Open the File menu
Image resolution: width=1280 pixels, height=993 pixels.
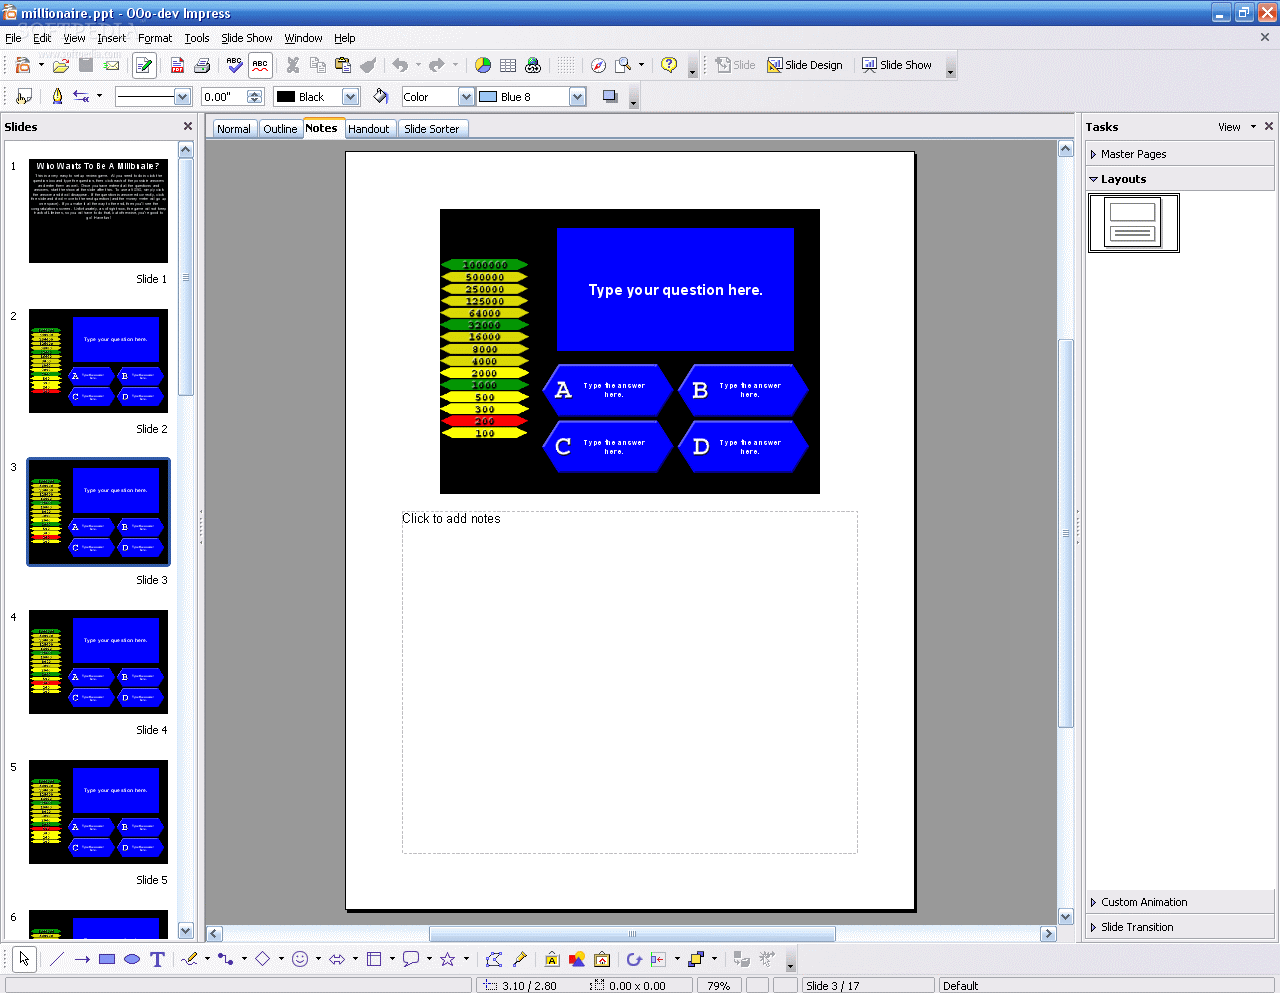coord(13,38)
